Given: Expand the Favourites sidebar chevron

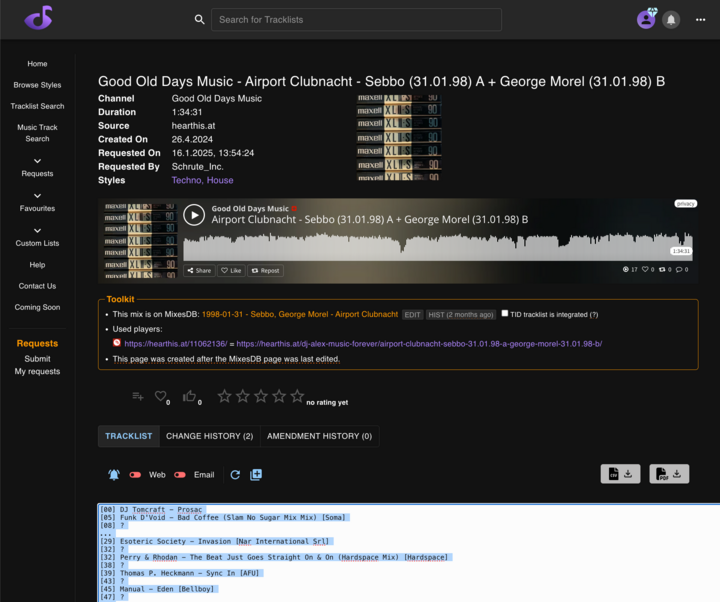Looking at the screenshot, I should [37, 196].
